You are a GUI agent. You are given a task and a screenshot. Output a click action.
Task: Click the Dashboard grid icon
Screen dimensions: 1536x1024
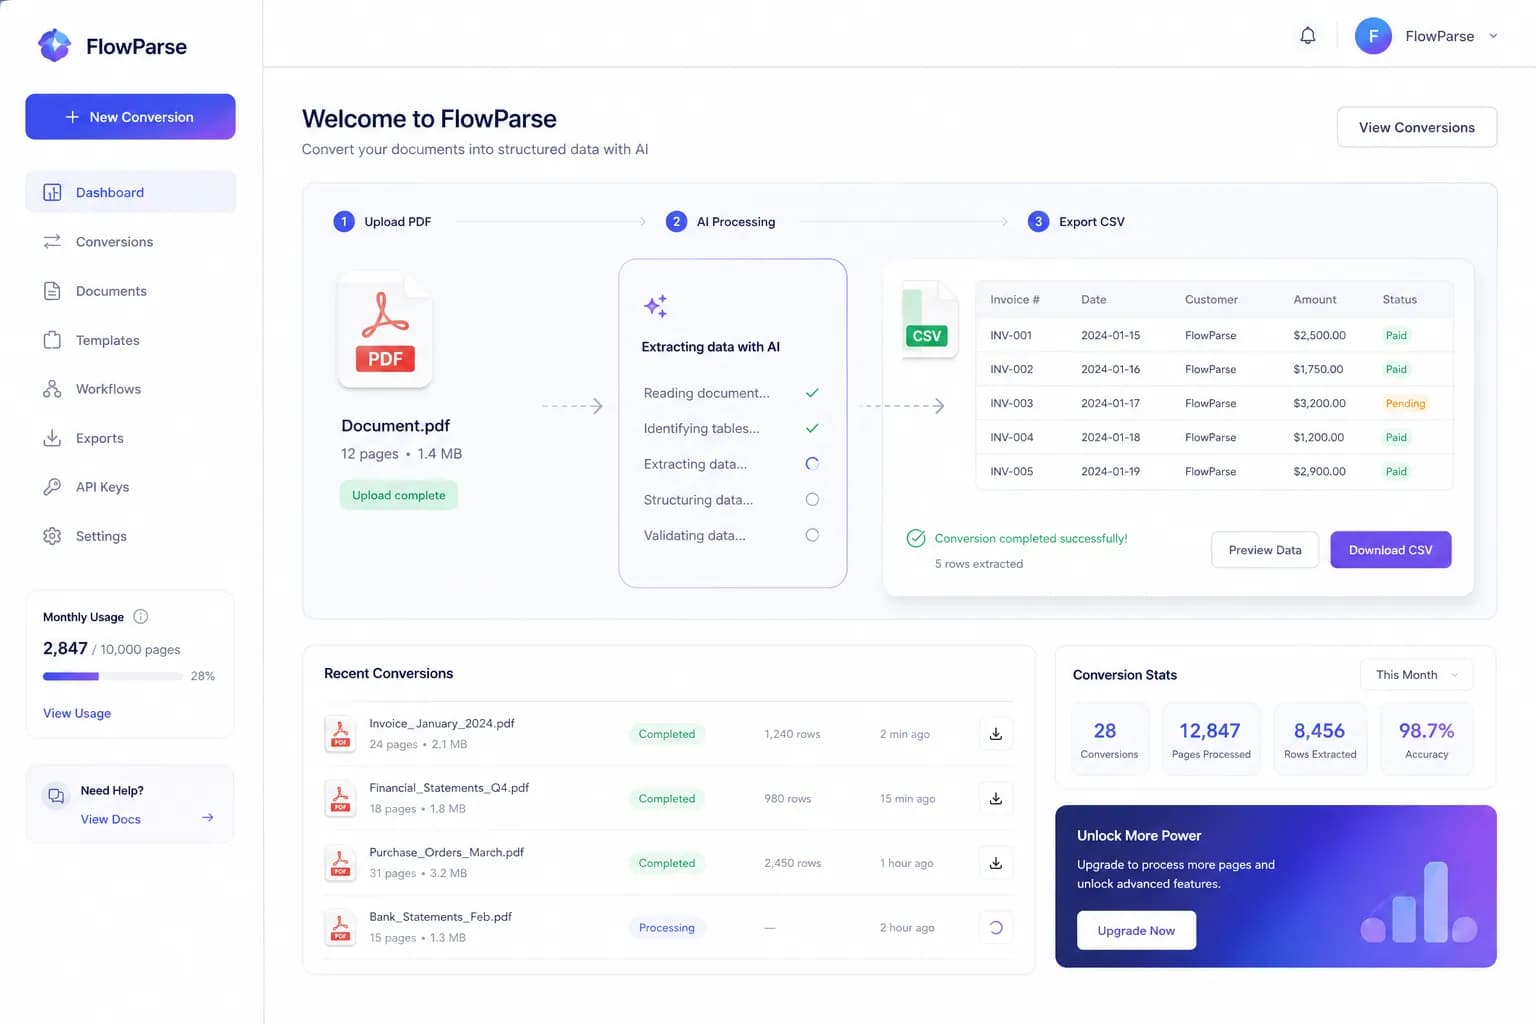coord(52,192)
